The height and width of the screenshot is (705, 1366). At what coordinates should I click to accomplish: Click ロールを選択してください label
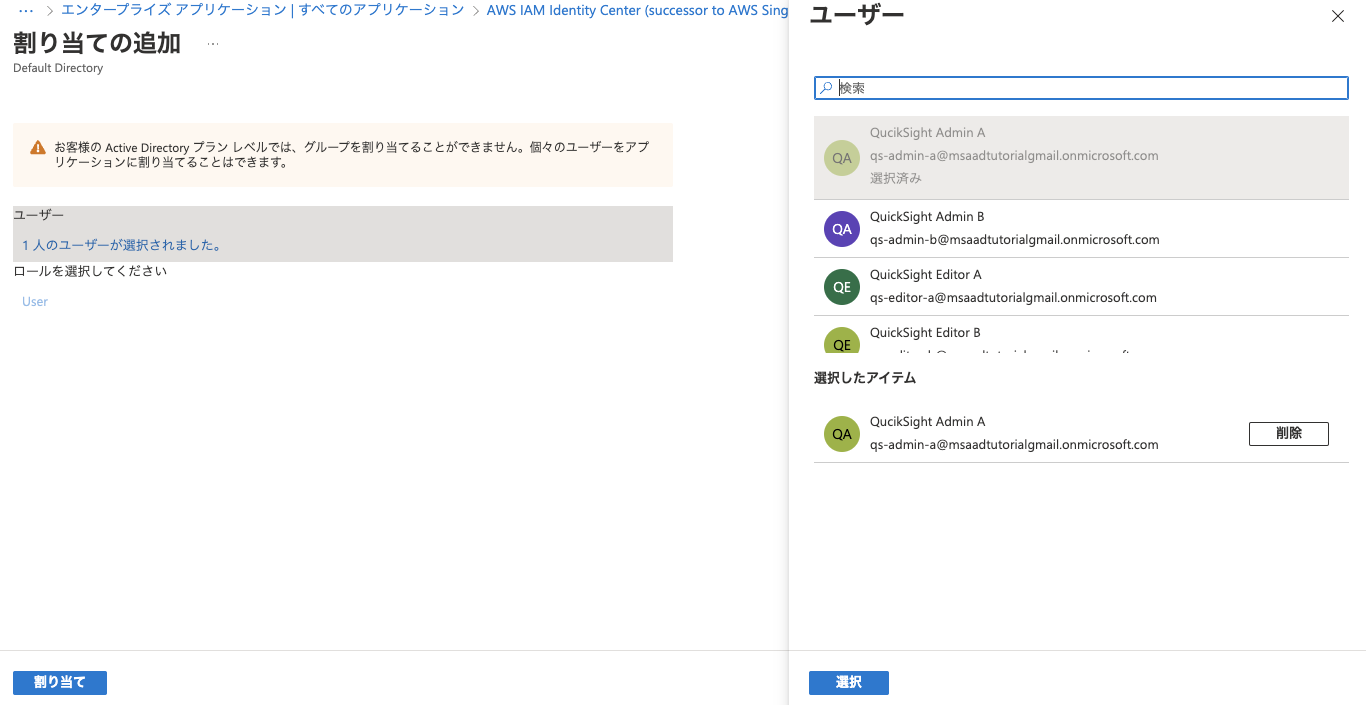(x=90, y=271)
